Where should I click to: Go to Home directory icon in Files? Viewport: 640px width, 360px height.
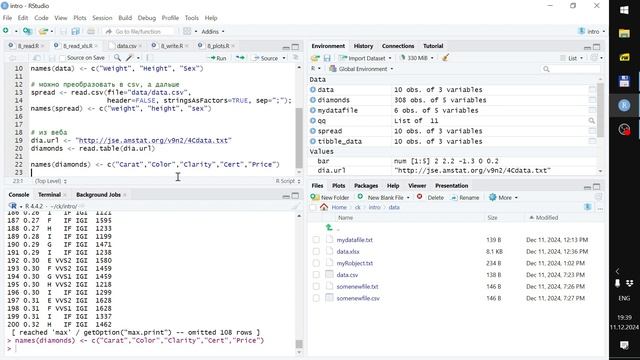coord(324,207)
